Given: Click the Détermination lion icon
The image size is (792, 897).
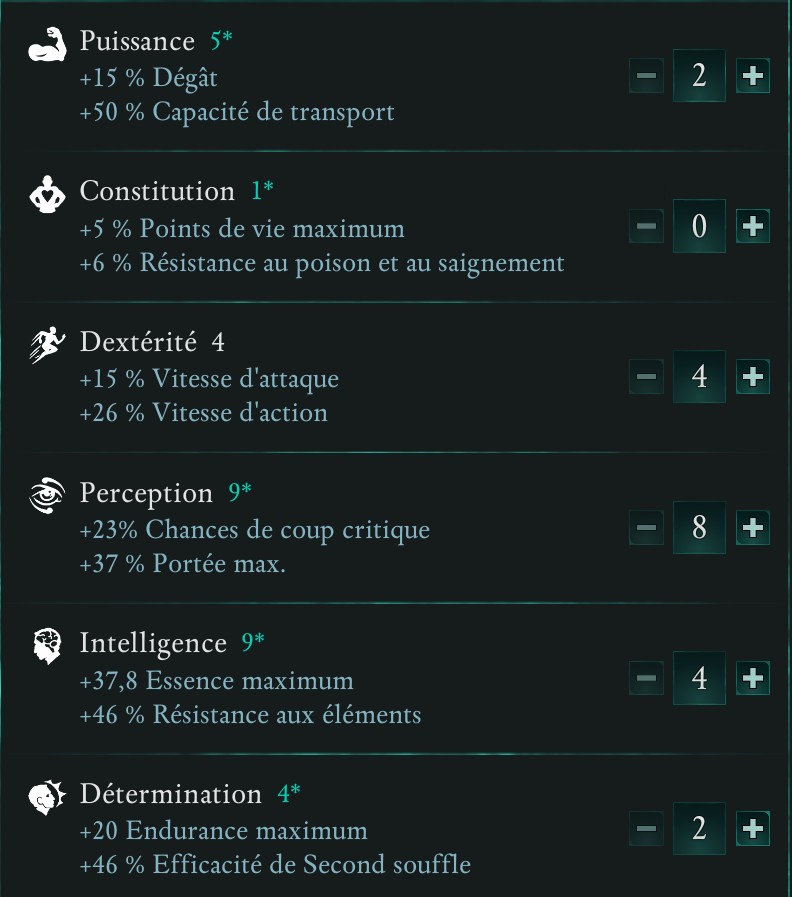Looking at the screenshot, I should point(45,797).
